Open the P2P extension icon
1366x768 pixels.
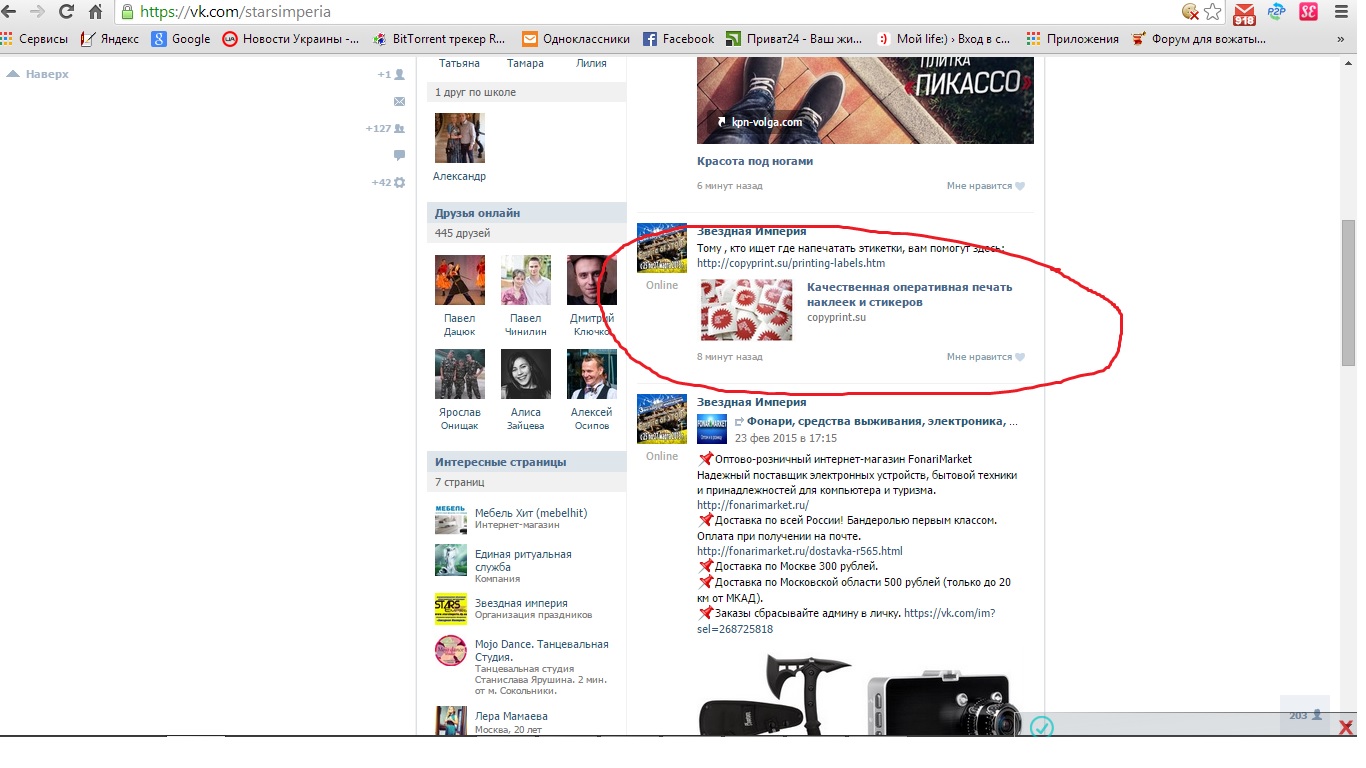(x=1276, y=12)
